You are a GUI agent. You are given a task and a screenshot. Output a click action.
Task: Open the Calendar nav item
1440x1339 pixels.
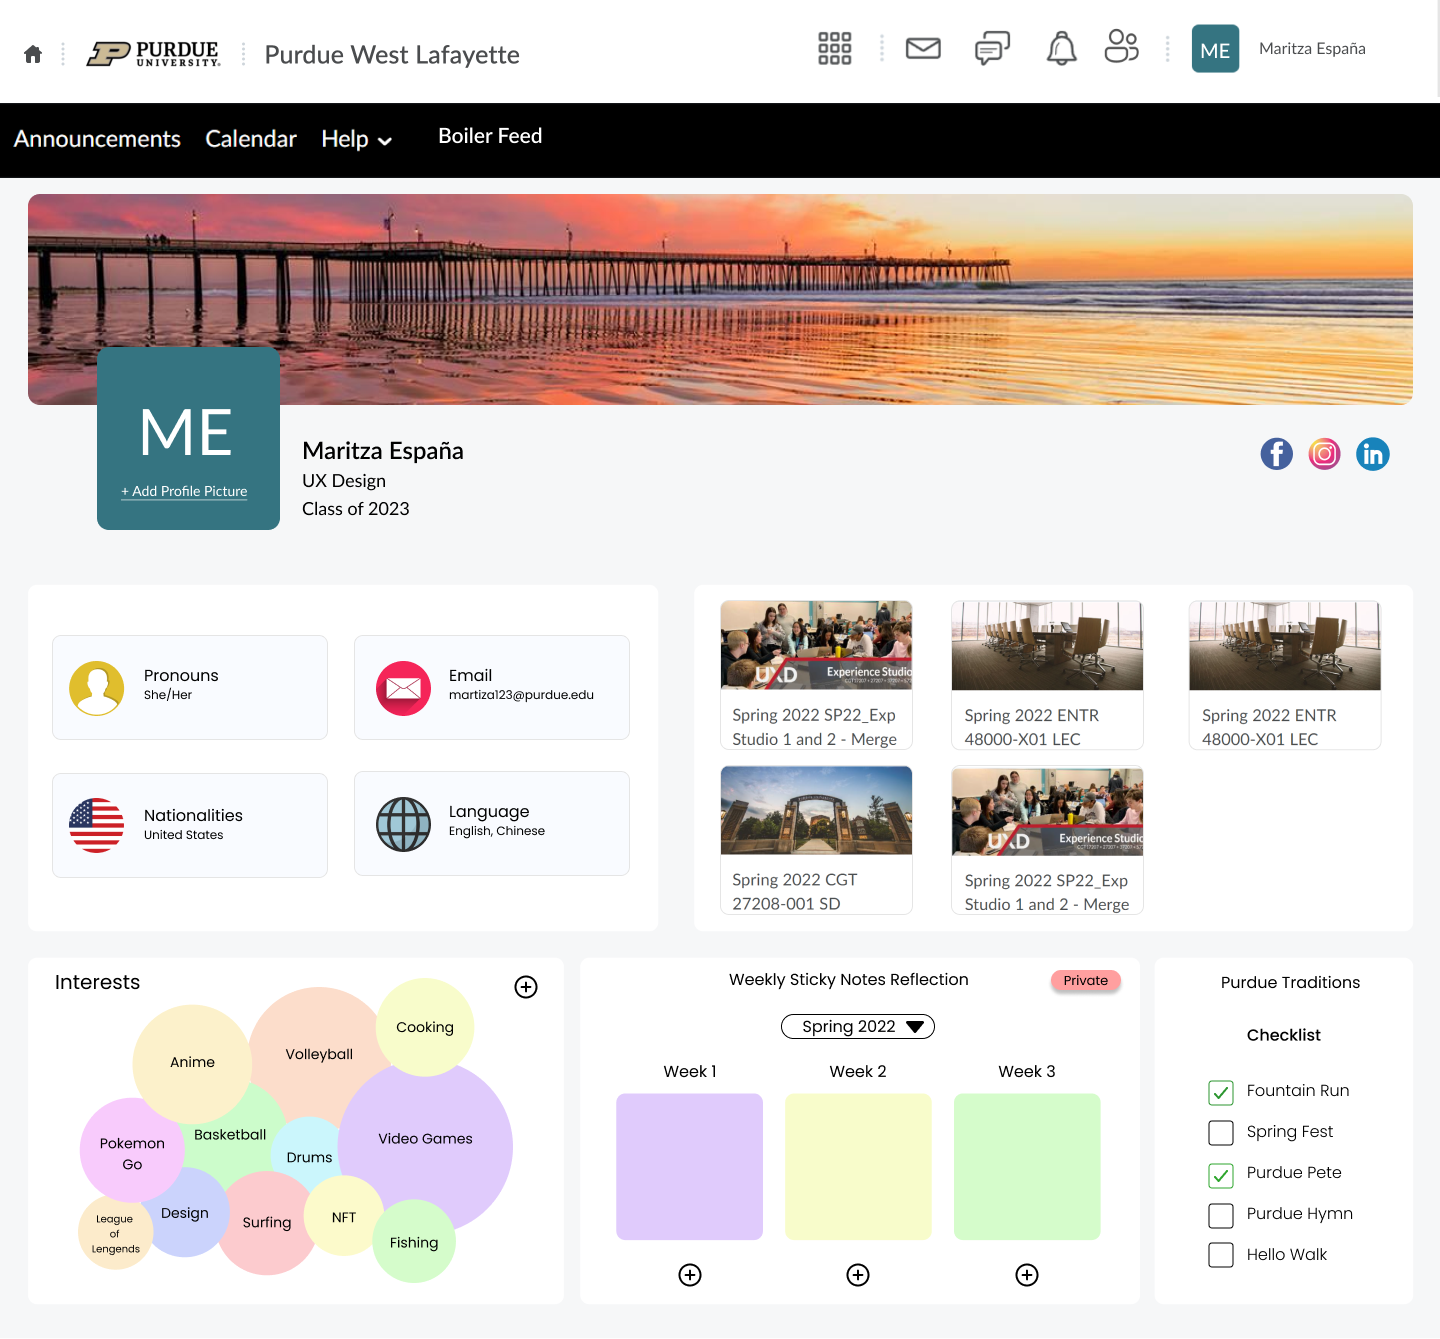[x=251, y=139]
